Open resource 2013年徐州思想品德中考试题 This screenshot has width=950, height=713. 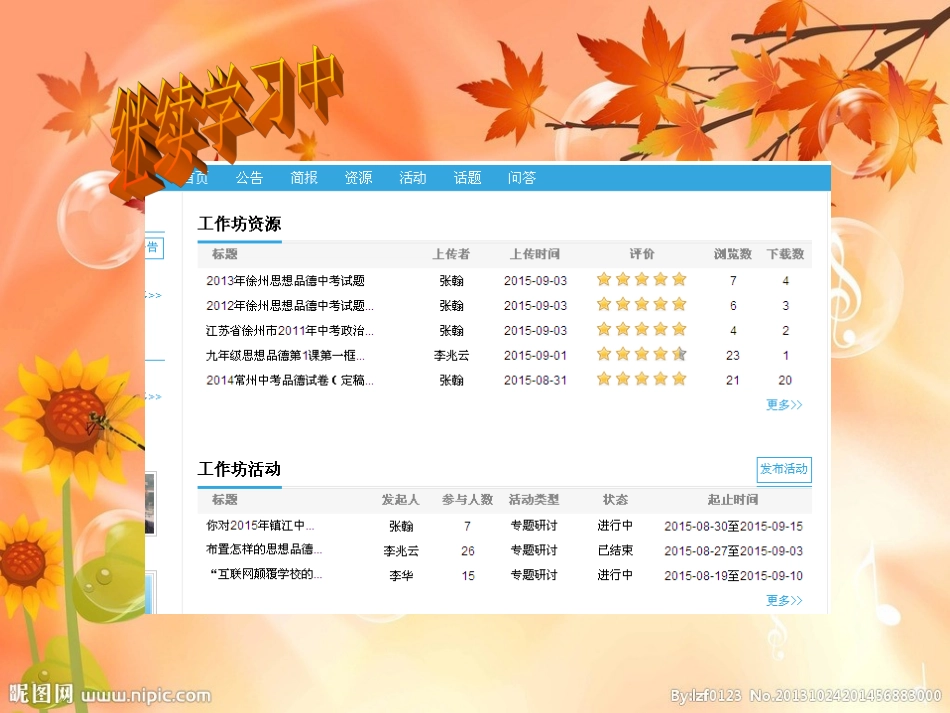tap(285, 280)
